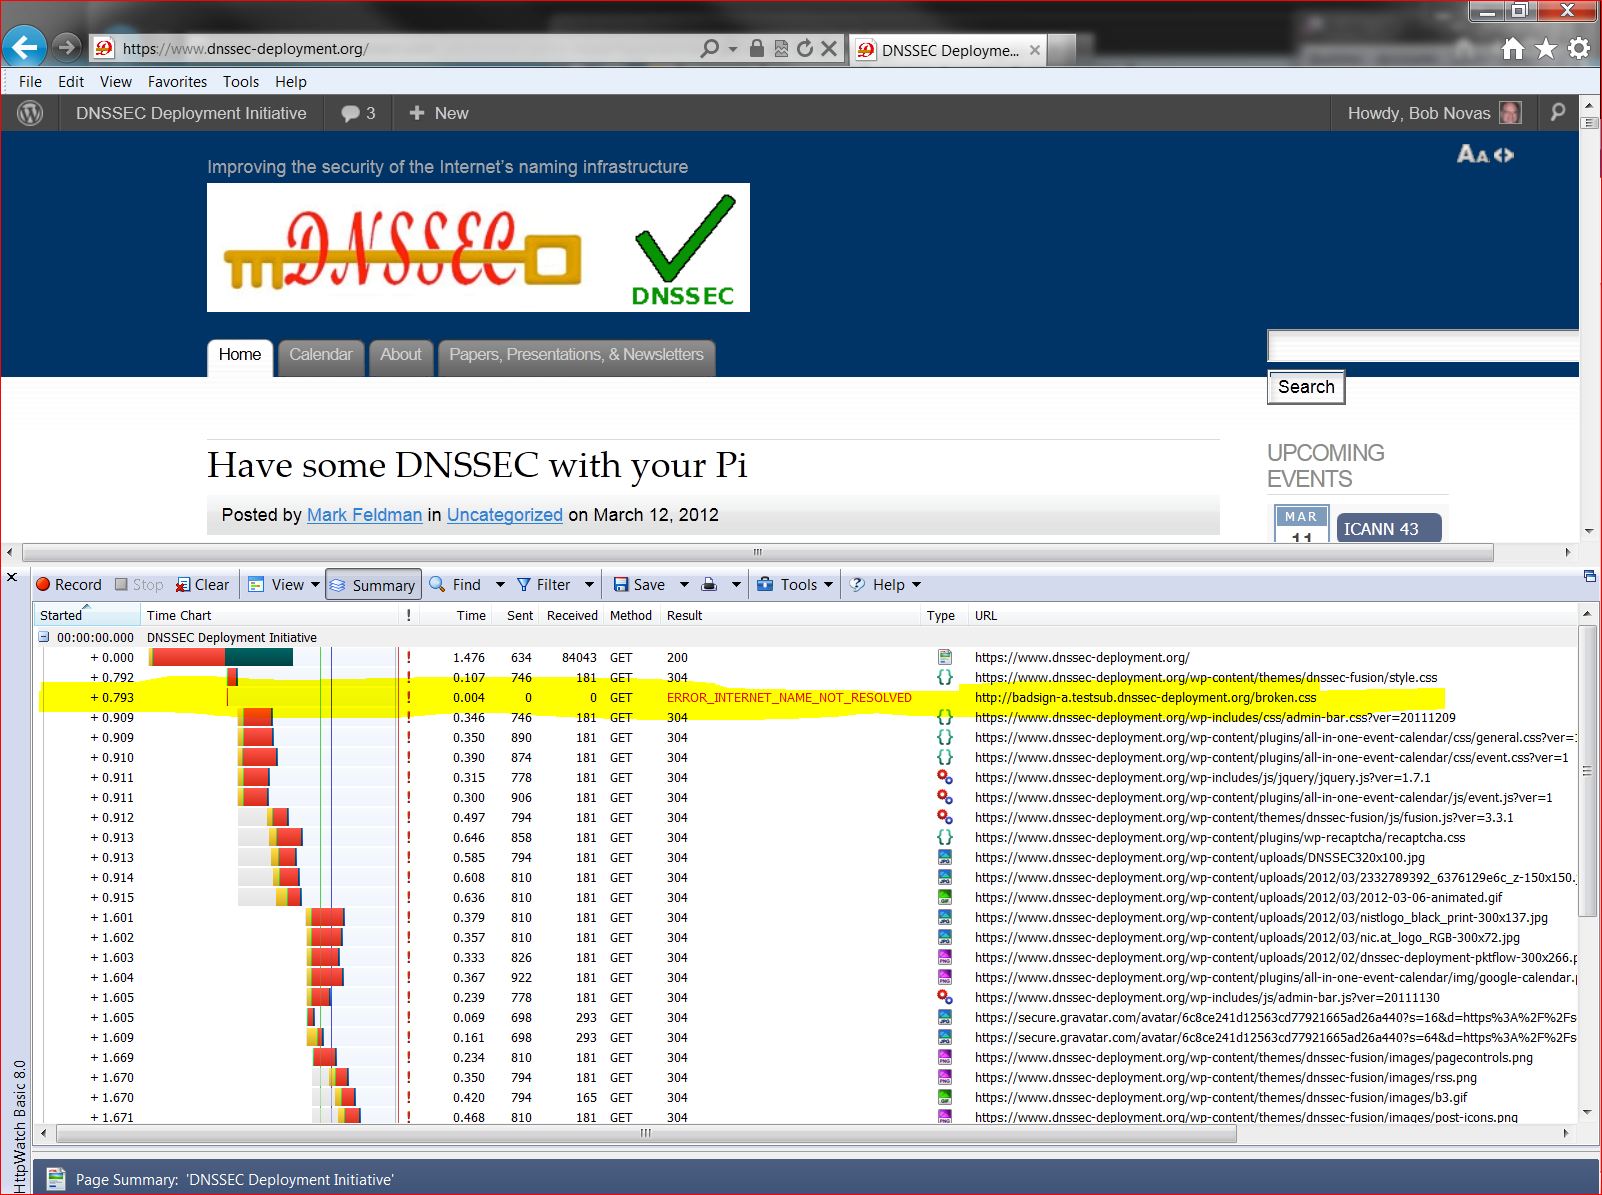1602x1195 pixels.
Task: Click the browser Forward arrow
Action: pos(66,46)
